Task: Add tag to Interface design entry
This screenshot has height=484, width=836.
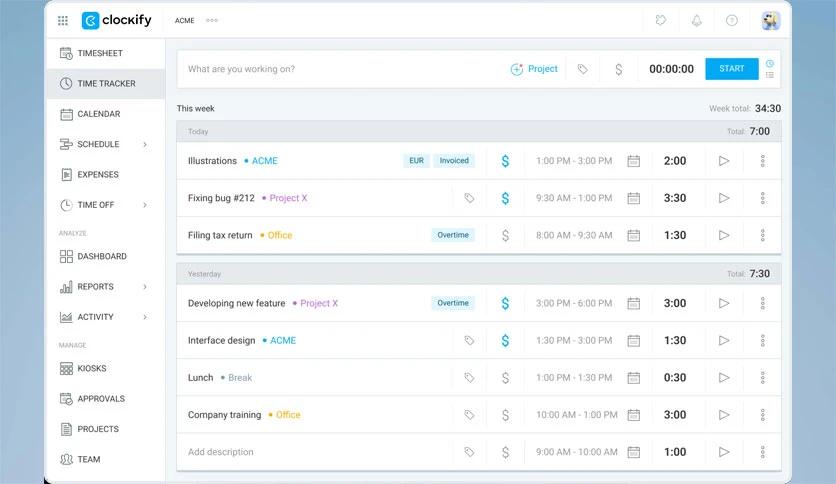Action: coord(469,341)
